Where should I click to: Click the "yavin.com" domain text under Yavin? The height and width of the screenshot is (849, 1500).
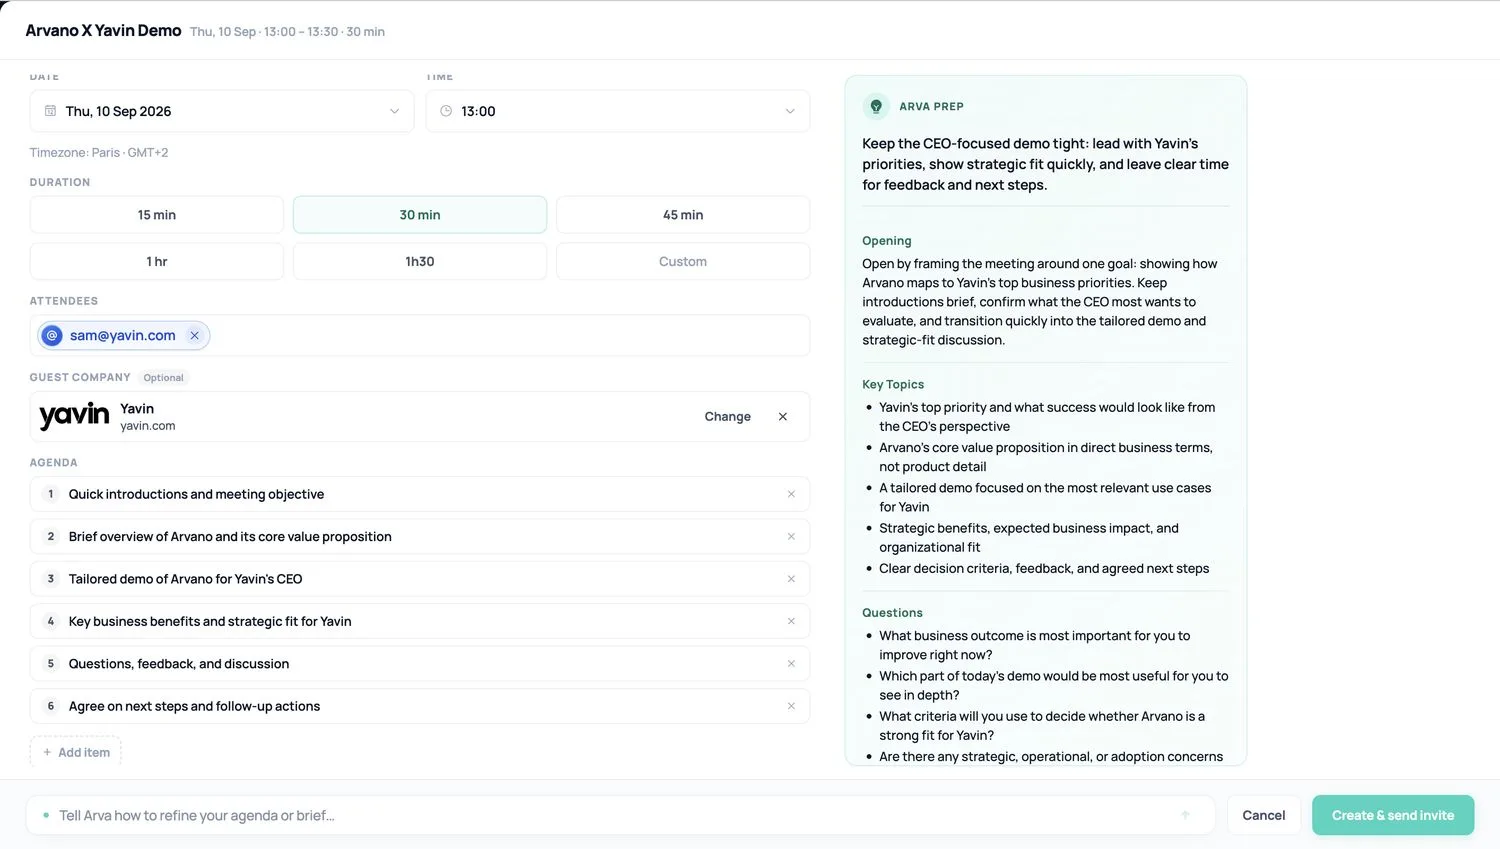pyautogui.click(x=148, y=426)
